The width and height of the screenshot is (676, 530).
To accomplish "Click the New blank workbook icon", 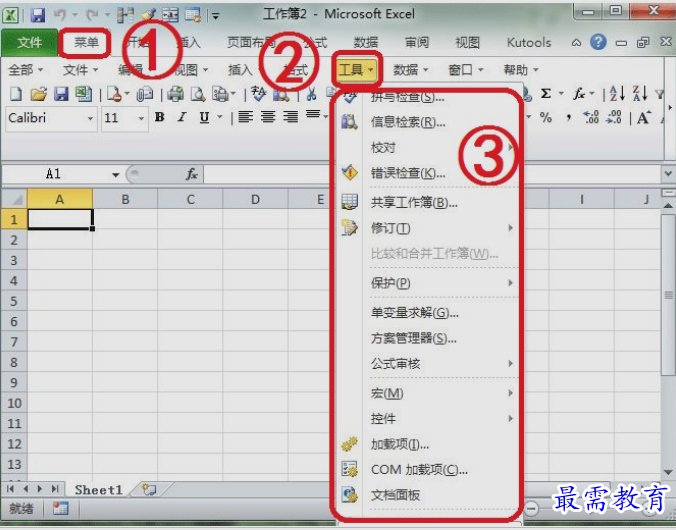I will (16, 94).
